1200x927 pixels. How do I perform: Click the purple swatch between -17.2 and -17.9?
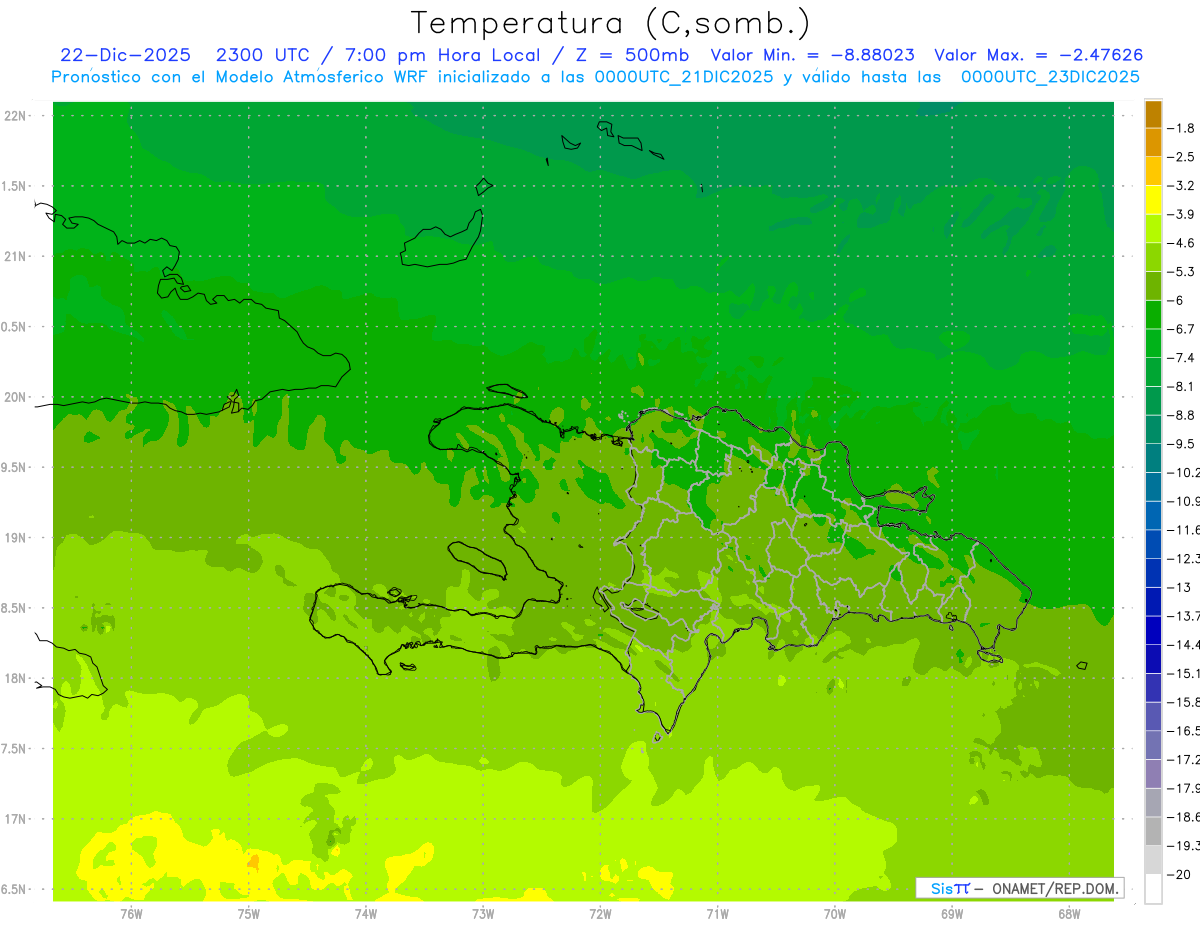[x=1153, y=774]
